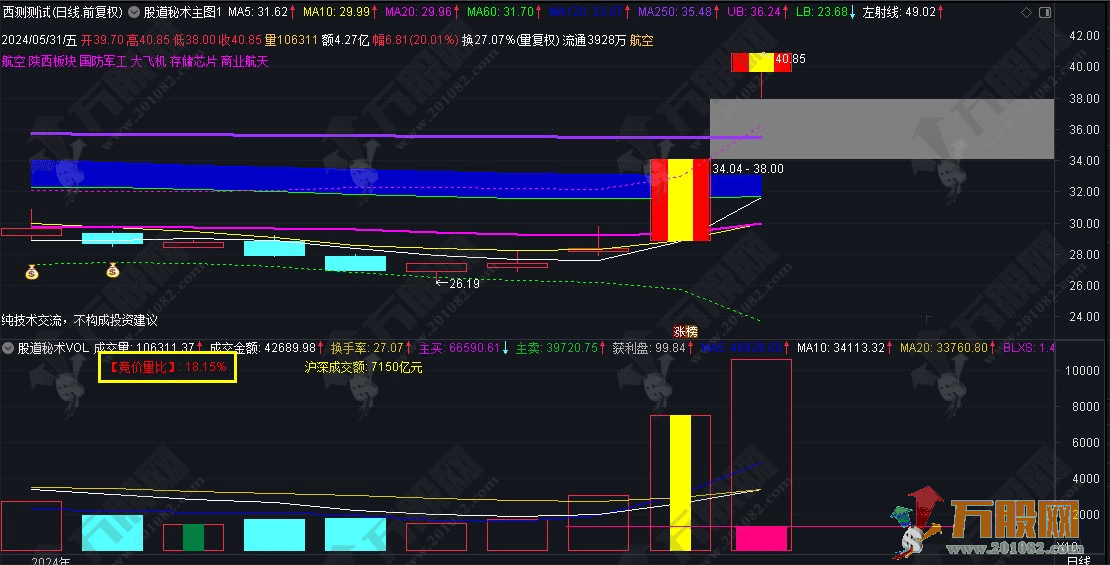Open the 商业航天 concept tag
The height and width of the screenshot is (565, 1110).
pos(245,62)
